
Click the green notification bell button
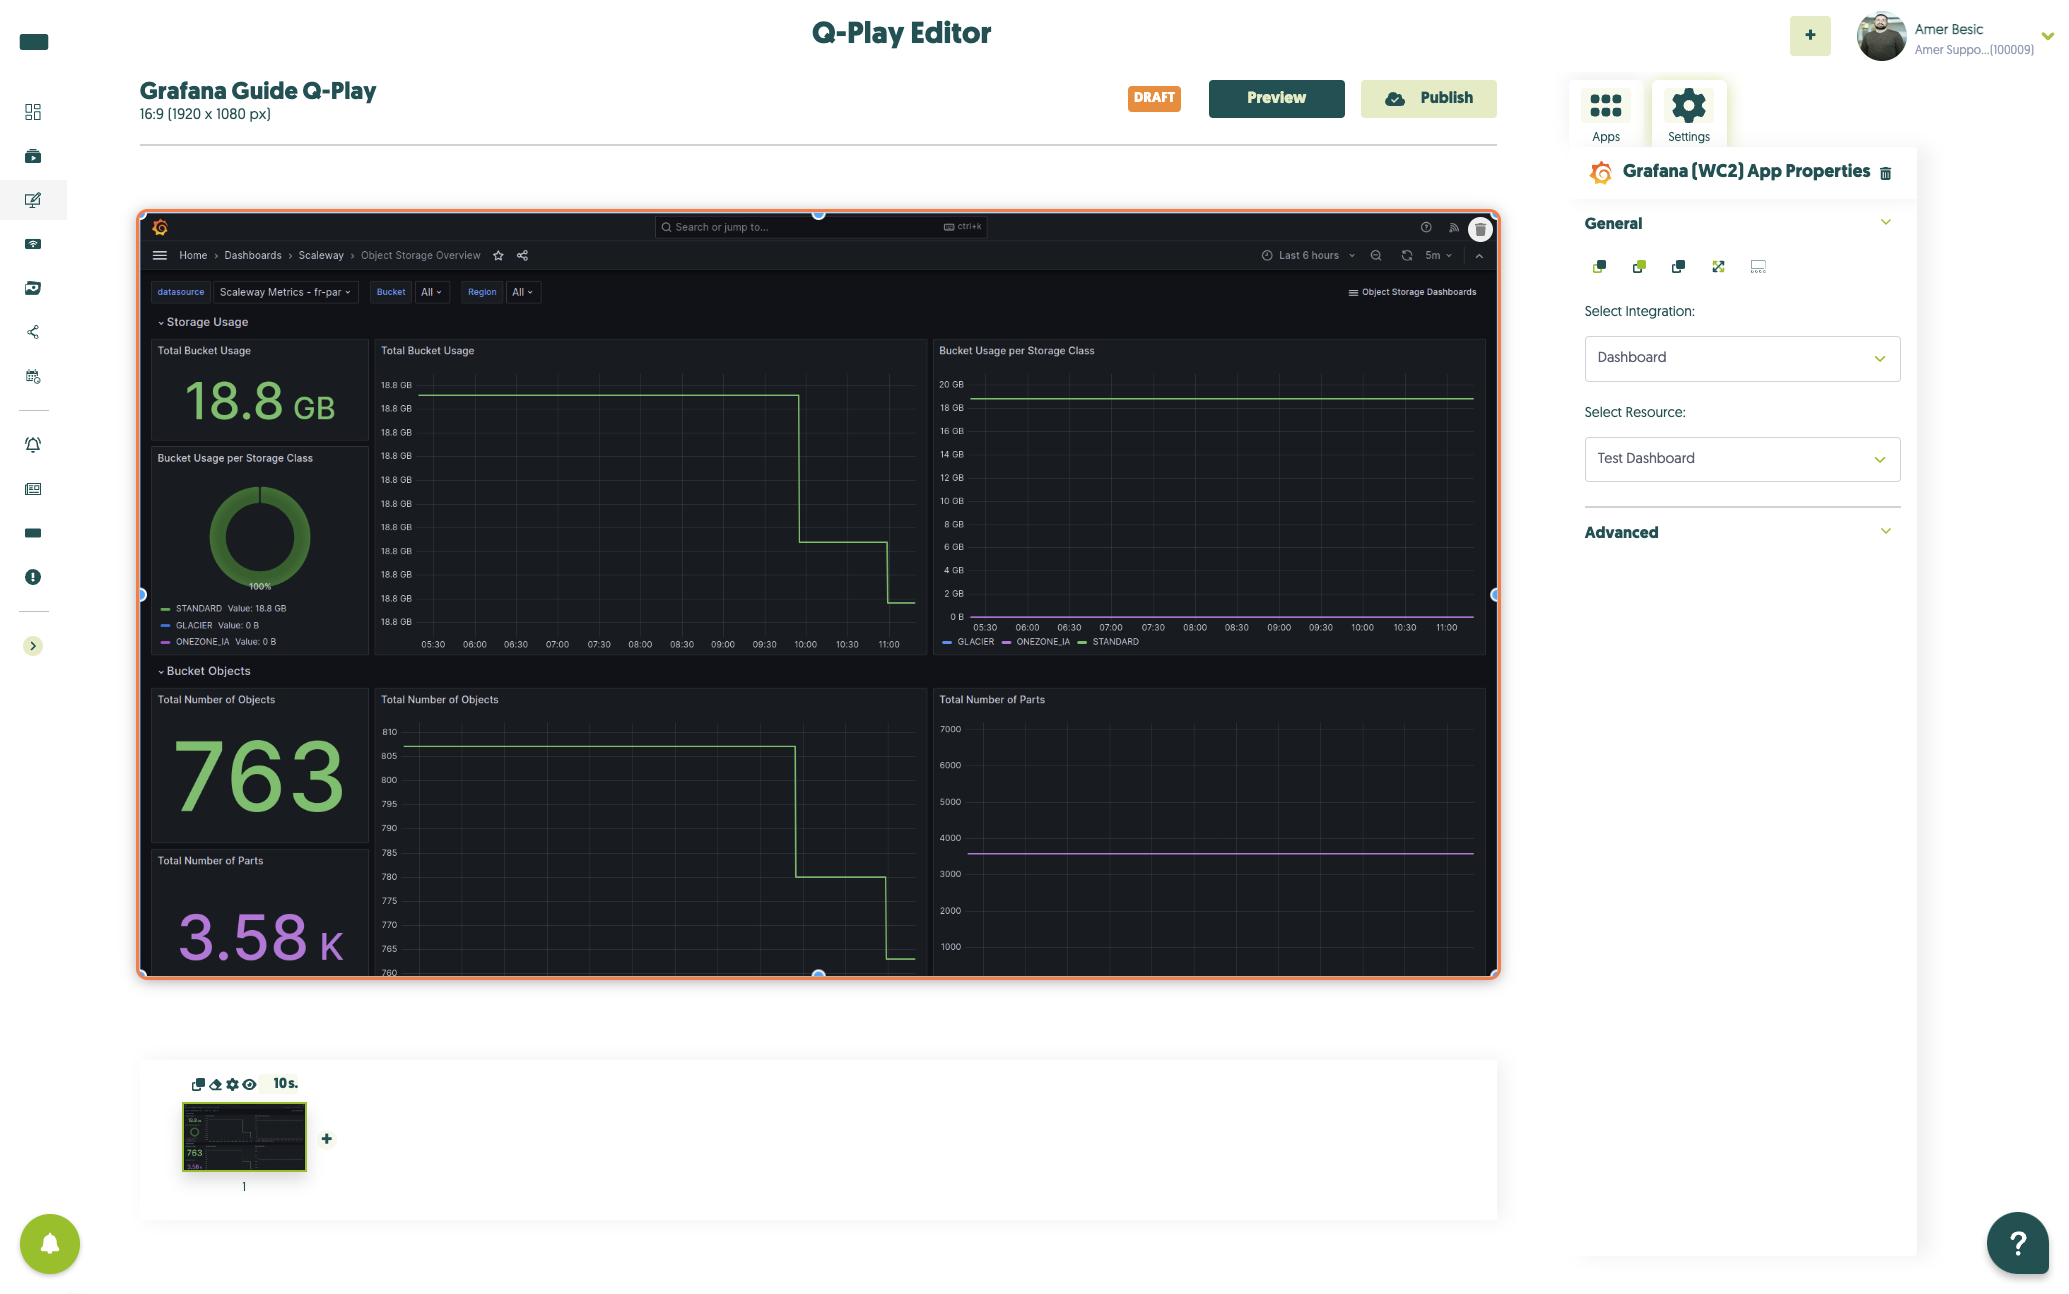click(x=50, y=1244)
